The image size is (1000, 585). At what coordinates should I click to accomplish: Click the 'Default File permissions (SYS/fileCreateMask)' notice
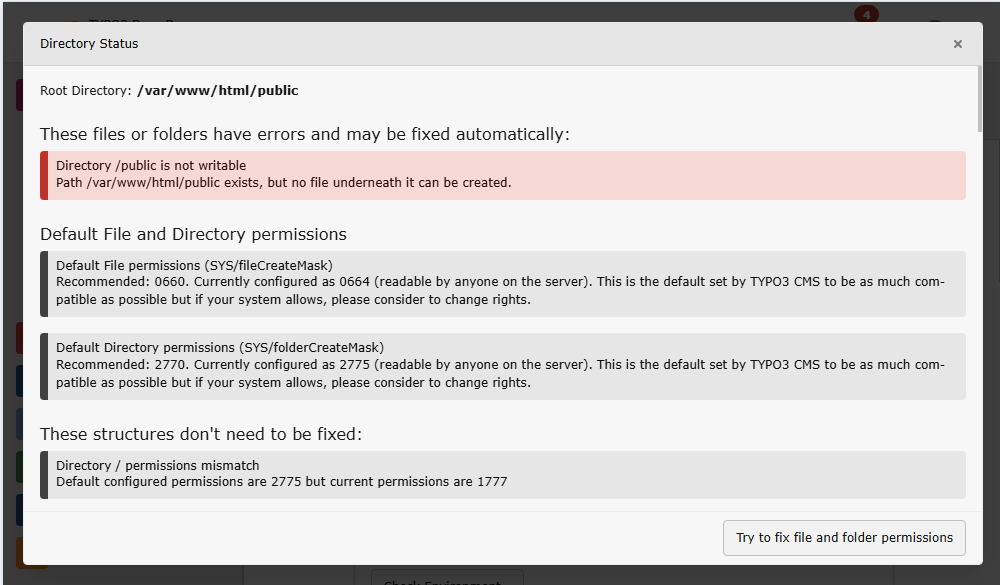coord(503,284)
